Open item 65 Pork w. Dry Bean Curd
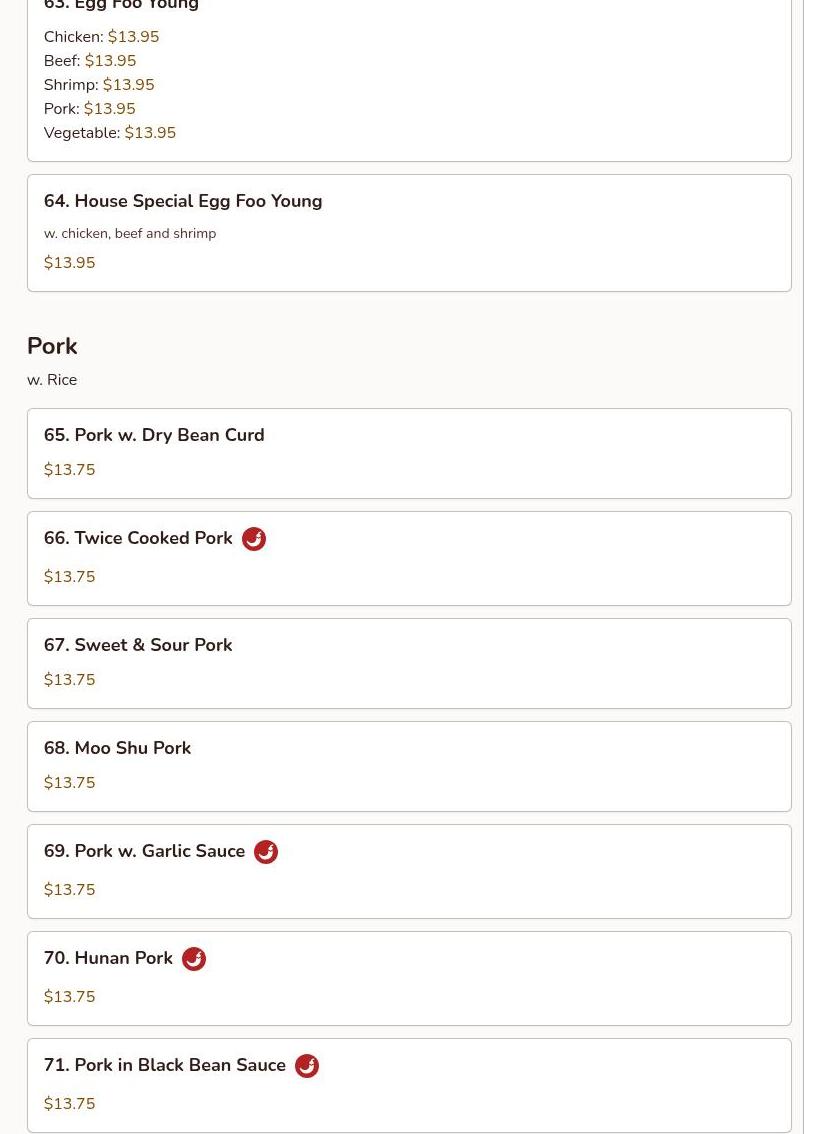824x1134 pixels. 154,435
